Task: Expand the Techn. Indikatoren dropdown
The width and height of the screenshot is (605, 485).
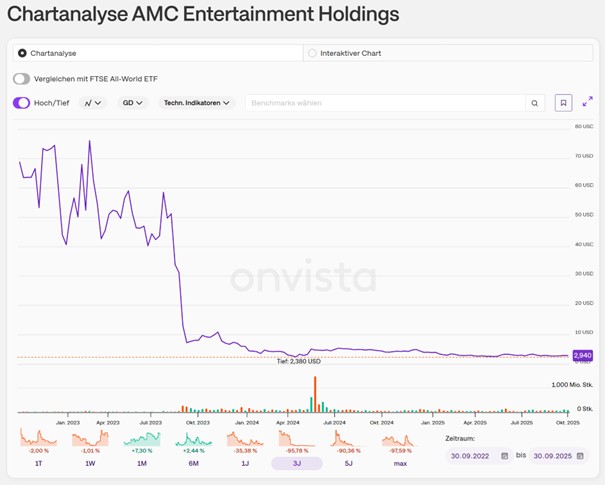Action: 197,102
